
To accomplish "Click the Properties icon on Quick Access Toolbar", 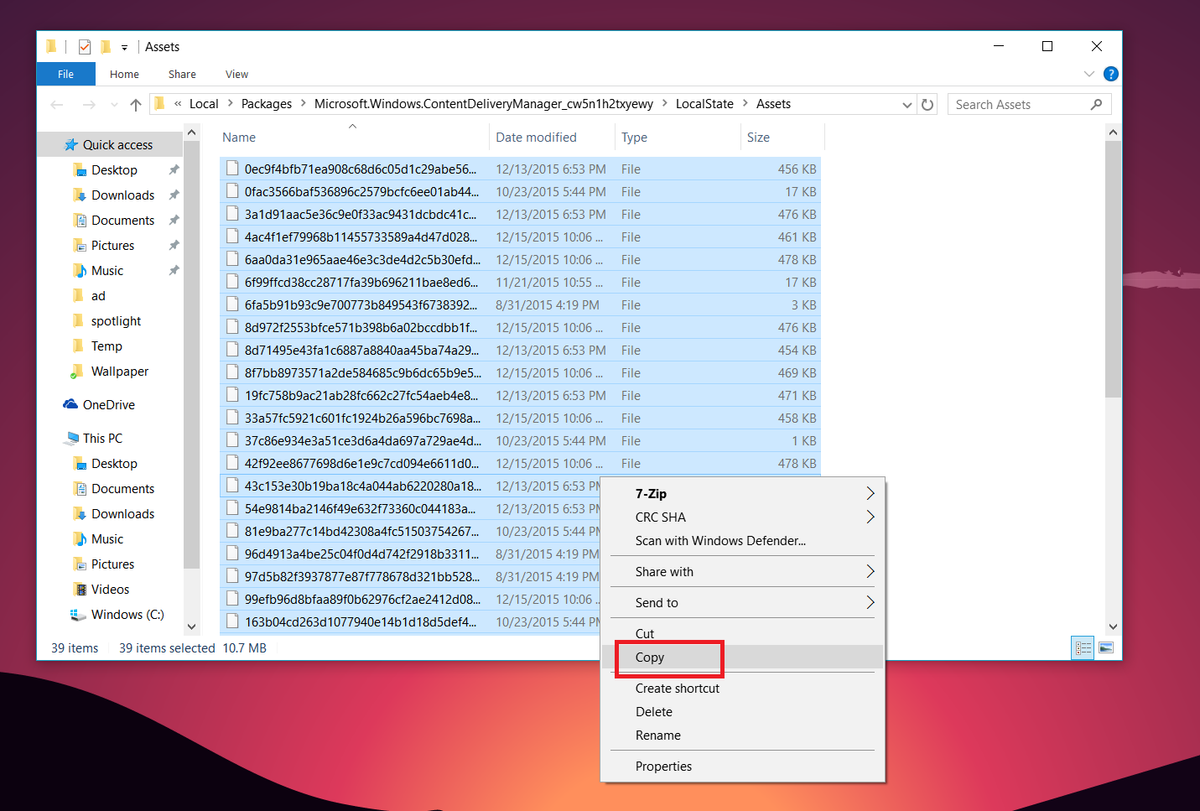I will pos(85,46).
